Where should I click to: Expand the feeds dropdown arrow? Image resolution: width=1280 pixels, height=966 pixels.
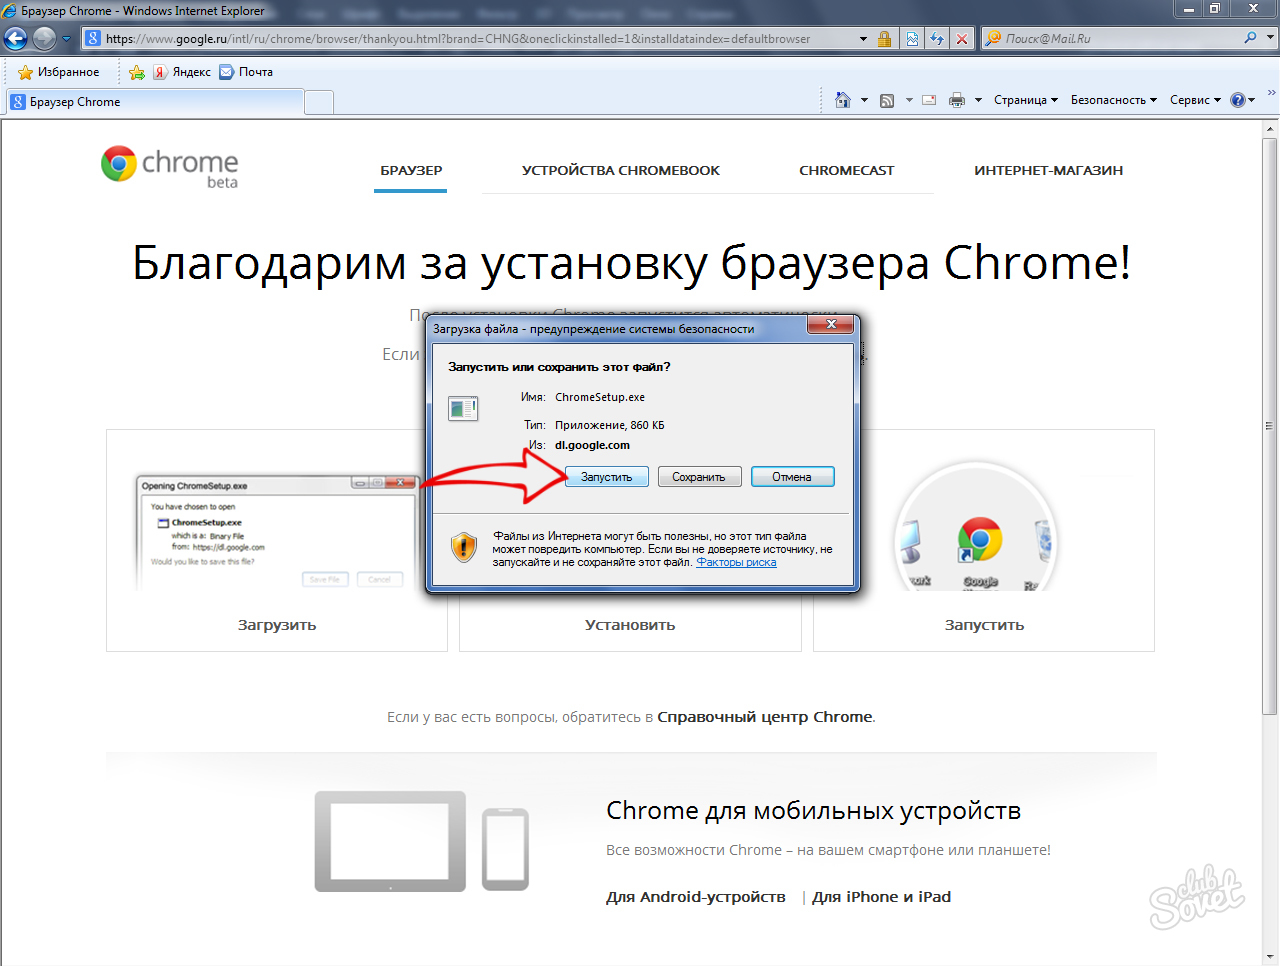pyautogui.click(x=909, y=100)
